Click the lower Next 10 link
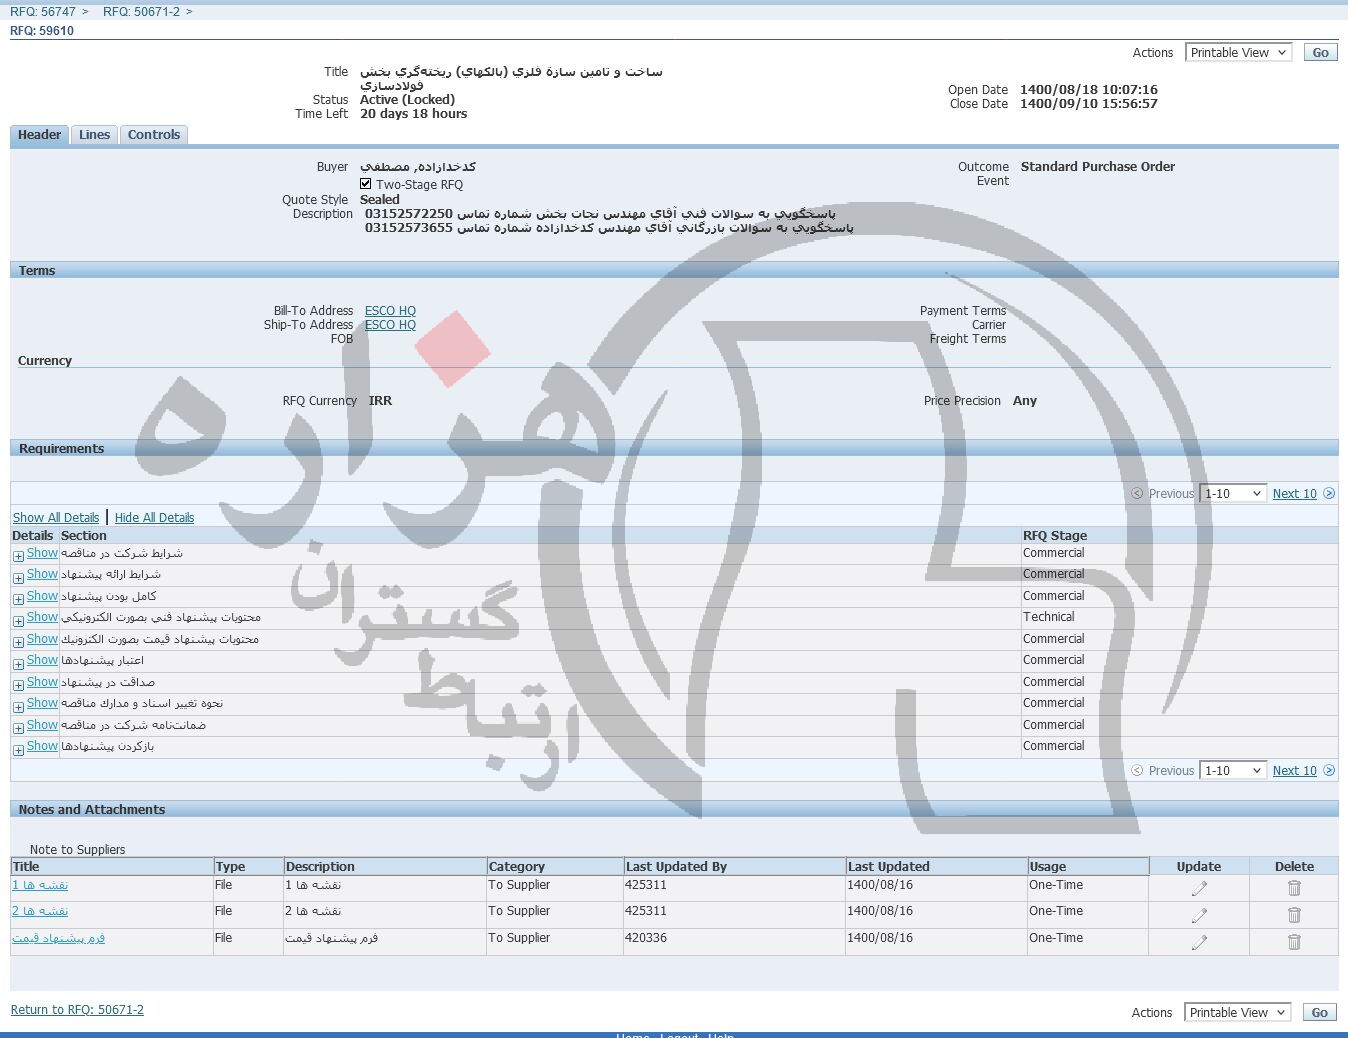Screen dimensions: 1348x1038 coord(1294,770)
